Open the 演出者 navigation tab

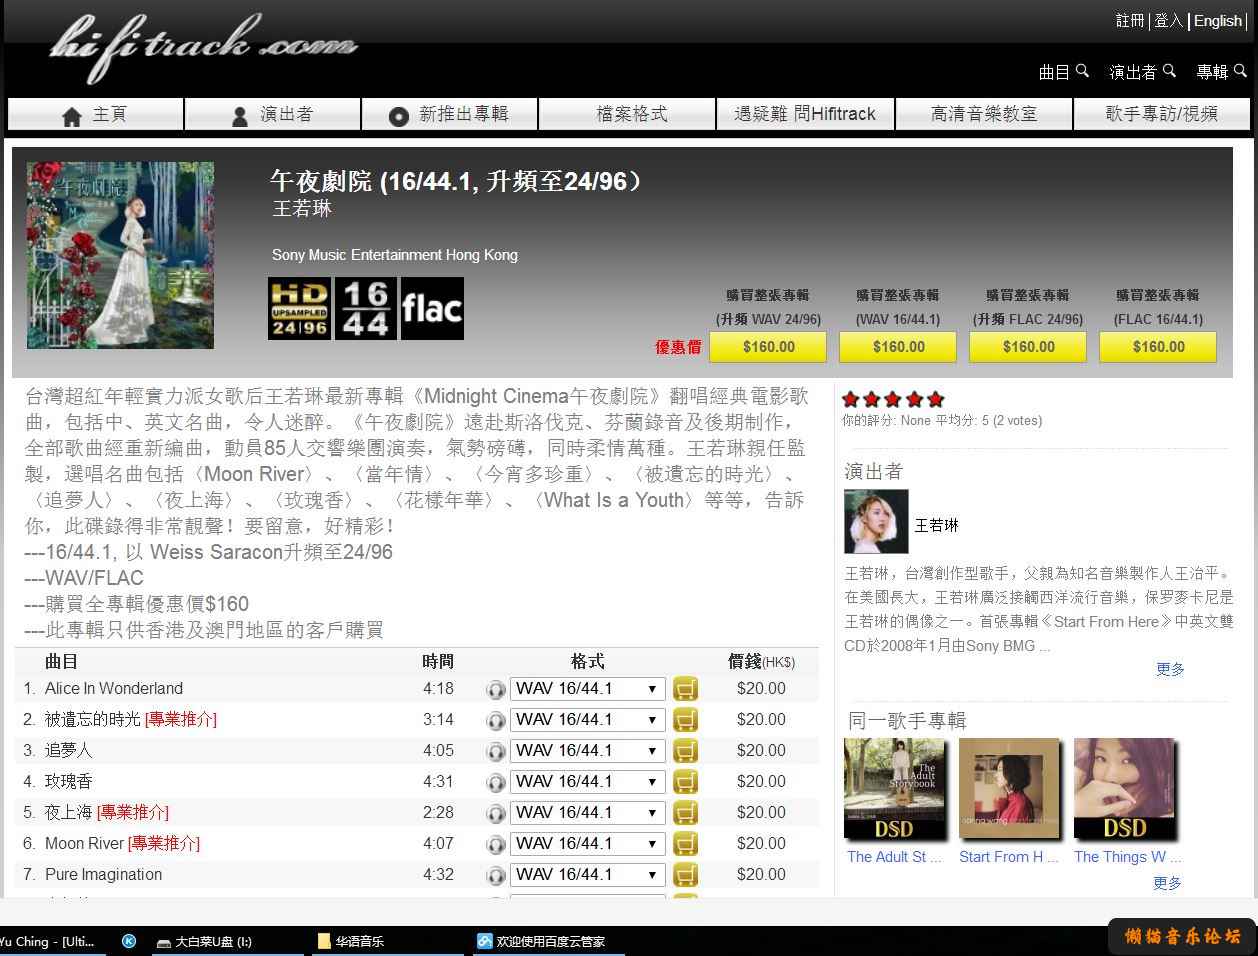pos(272,115)
